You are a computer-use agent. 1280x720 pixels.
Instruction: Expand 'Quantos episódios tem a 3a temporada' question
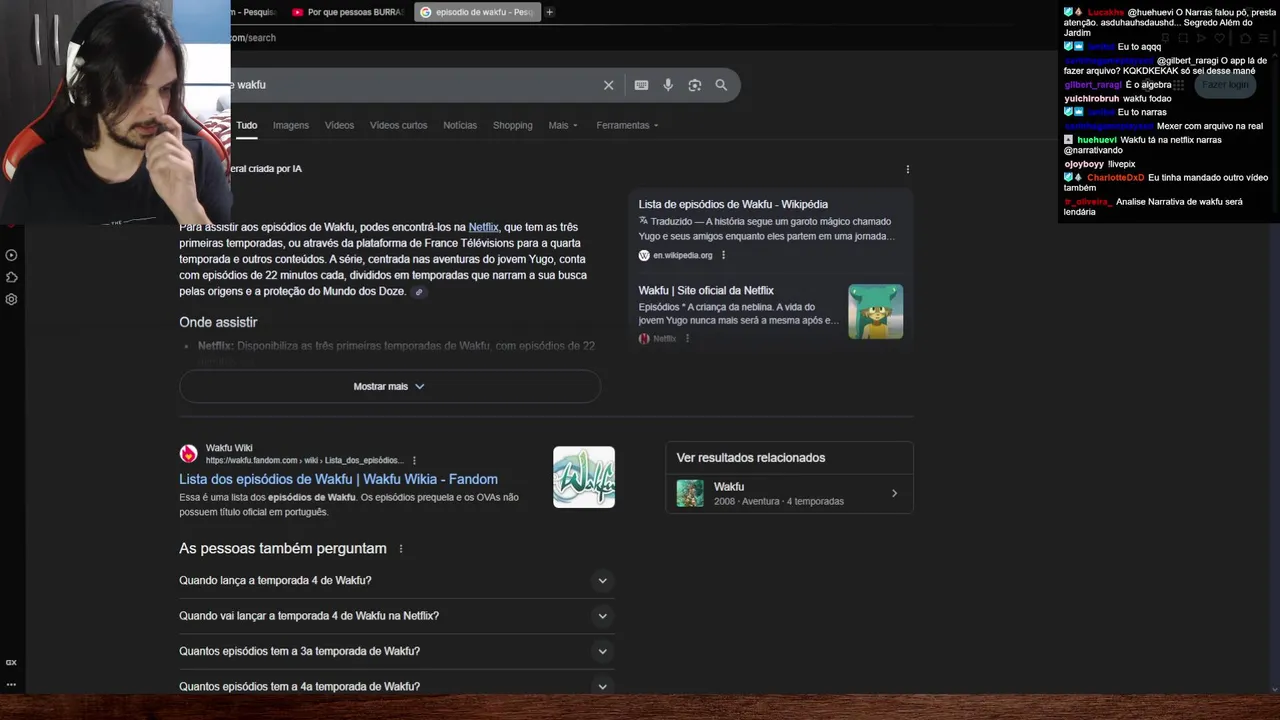pos(397,651)
